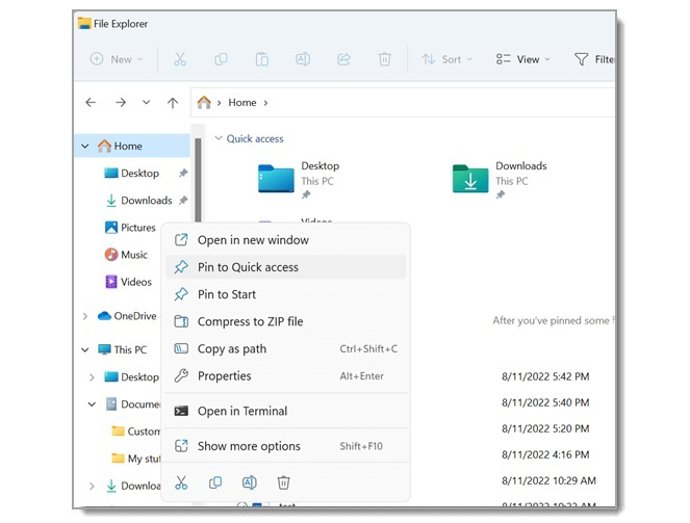This screenshot has width=690, height=523.
Task: Click the Share icon in the top toolbar
Action: 344,59
